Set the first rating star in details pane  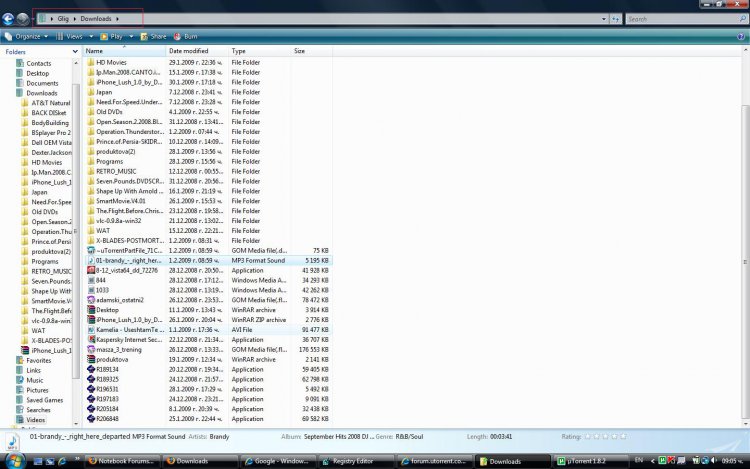(x=588, y=436)
